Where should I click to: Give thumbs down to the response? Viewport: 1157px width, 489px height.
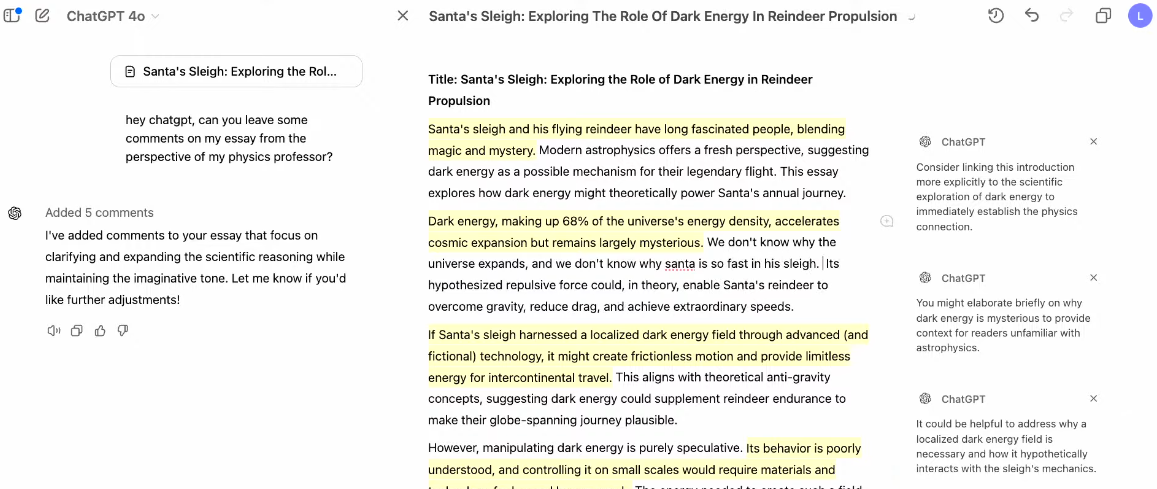pyautogui.click(x=123, y=331)
